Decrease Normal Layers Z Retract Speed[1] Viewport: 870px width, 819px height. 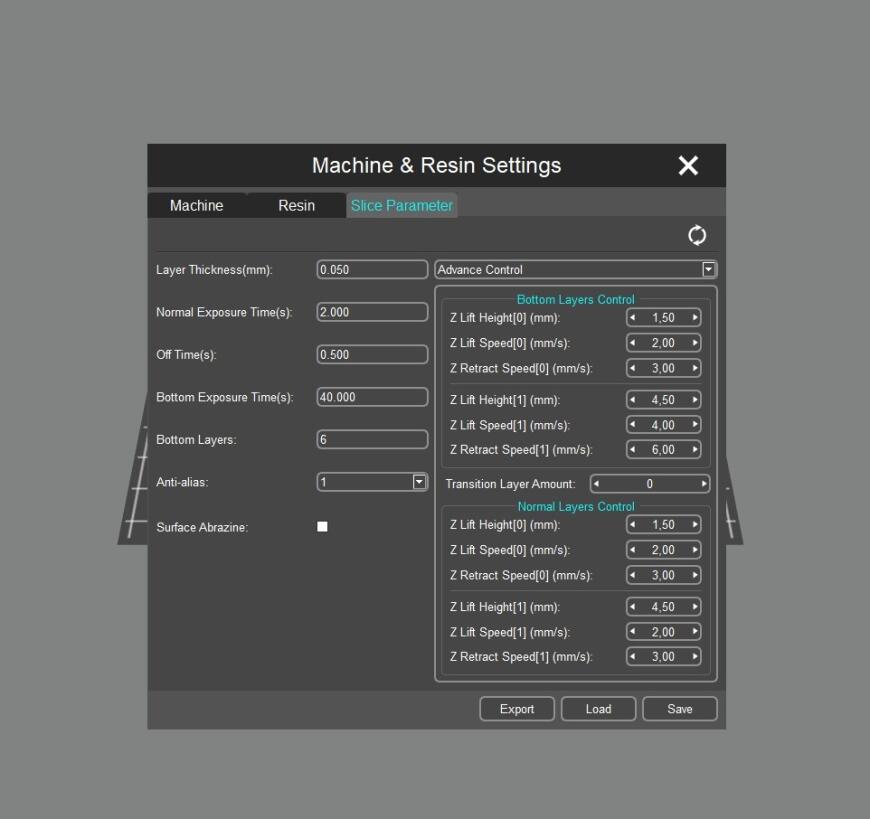tap(633, 656)
